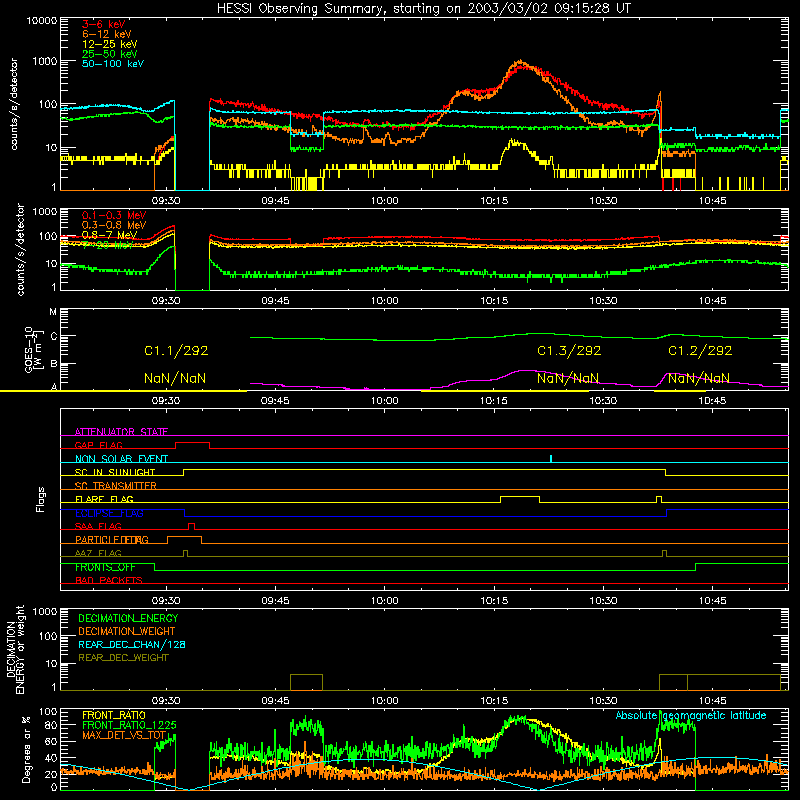Click the MAX_DET_VS_TOT legend label
Screen dimensions: 800x800
click(124, 735)
